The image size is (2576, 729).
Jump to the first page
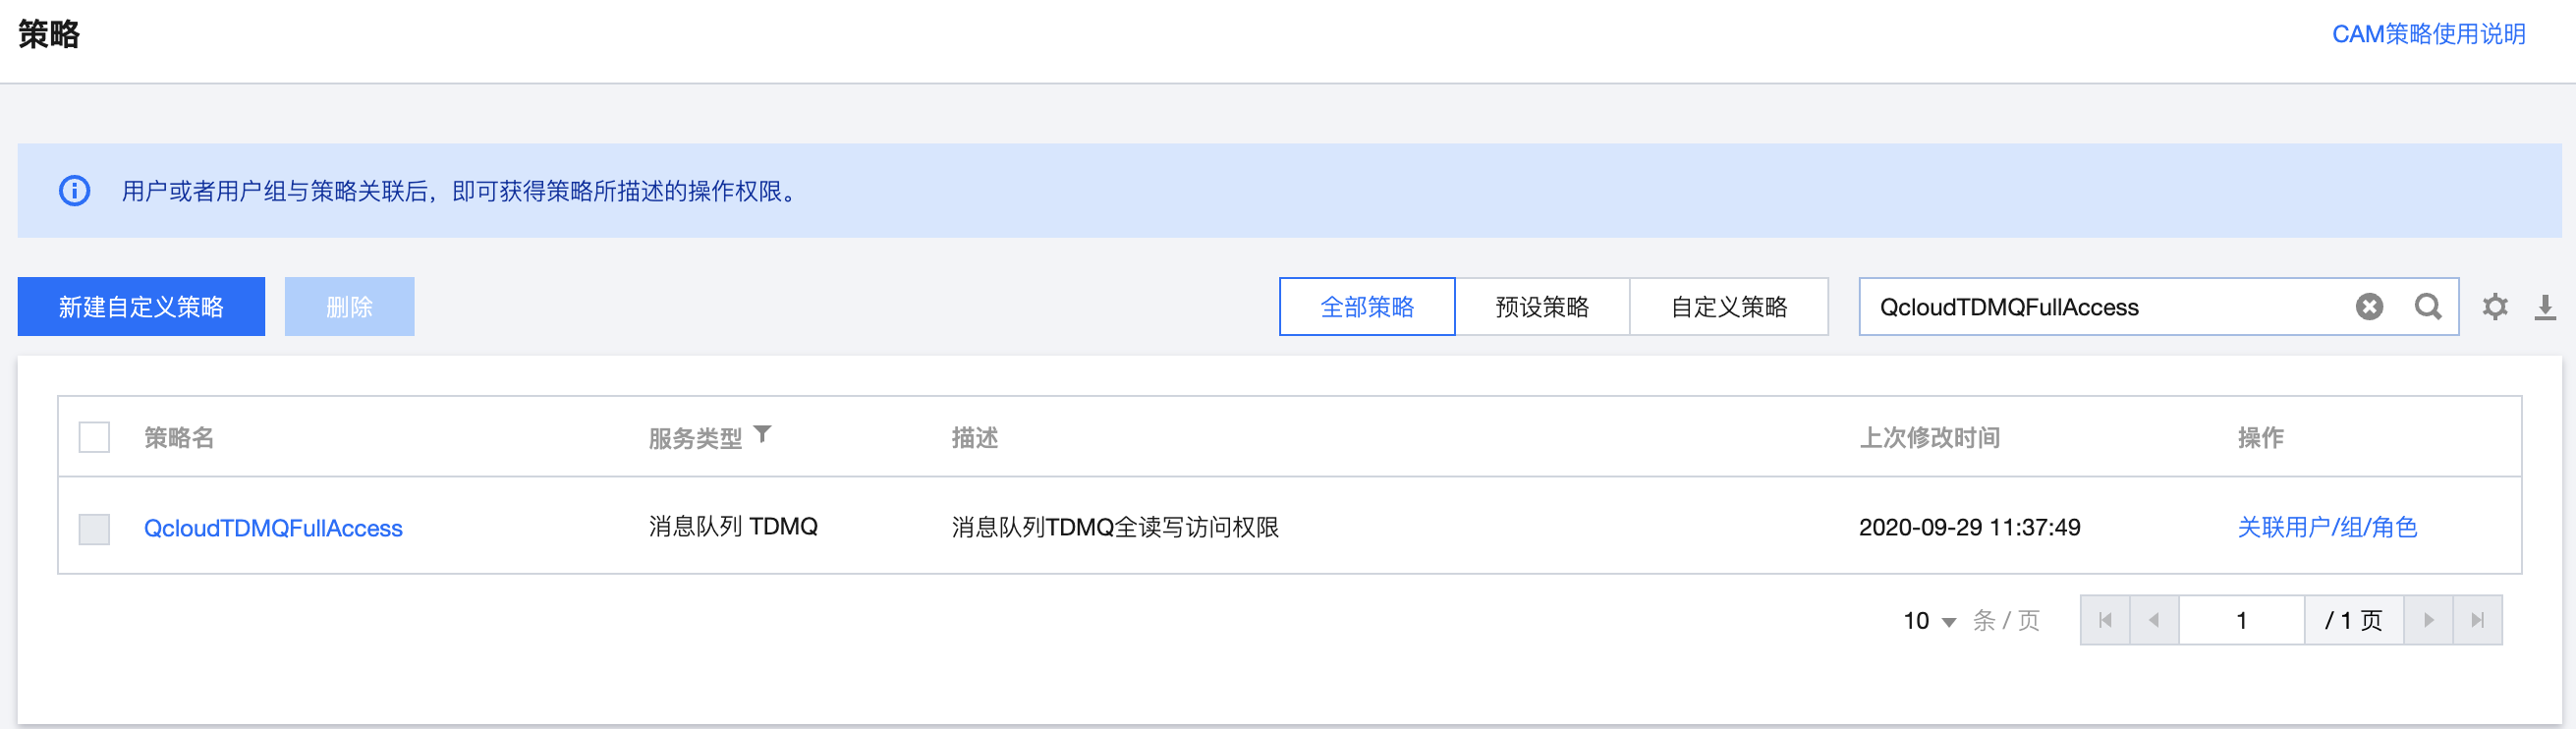click(2104, 620)
